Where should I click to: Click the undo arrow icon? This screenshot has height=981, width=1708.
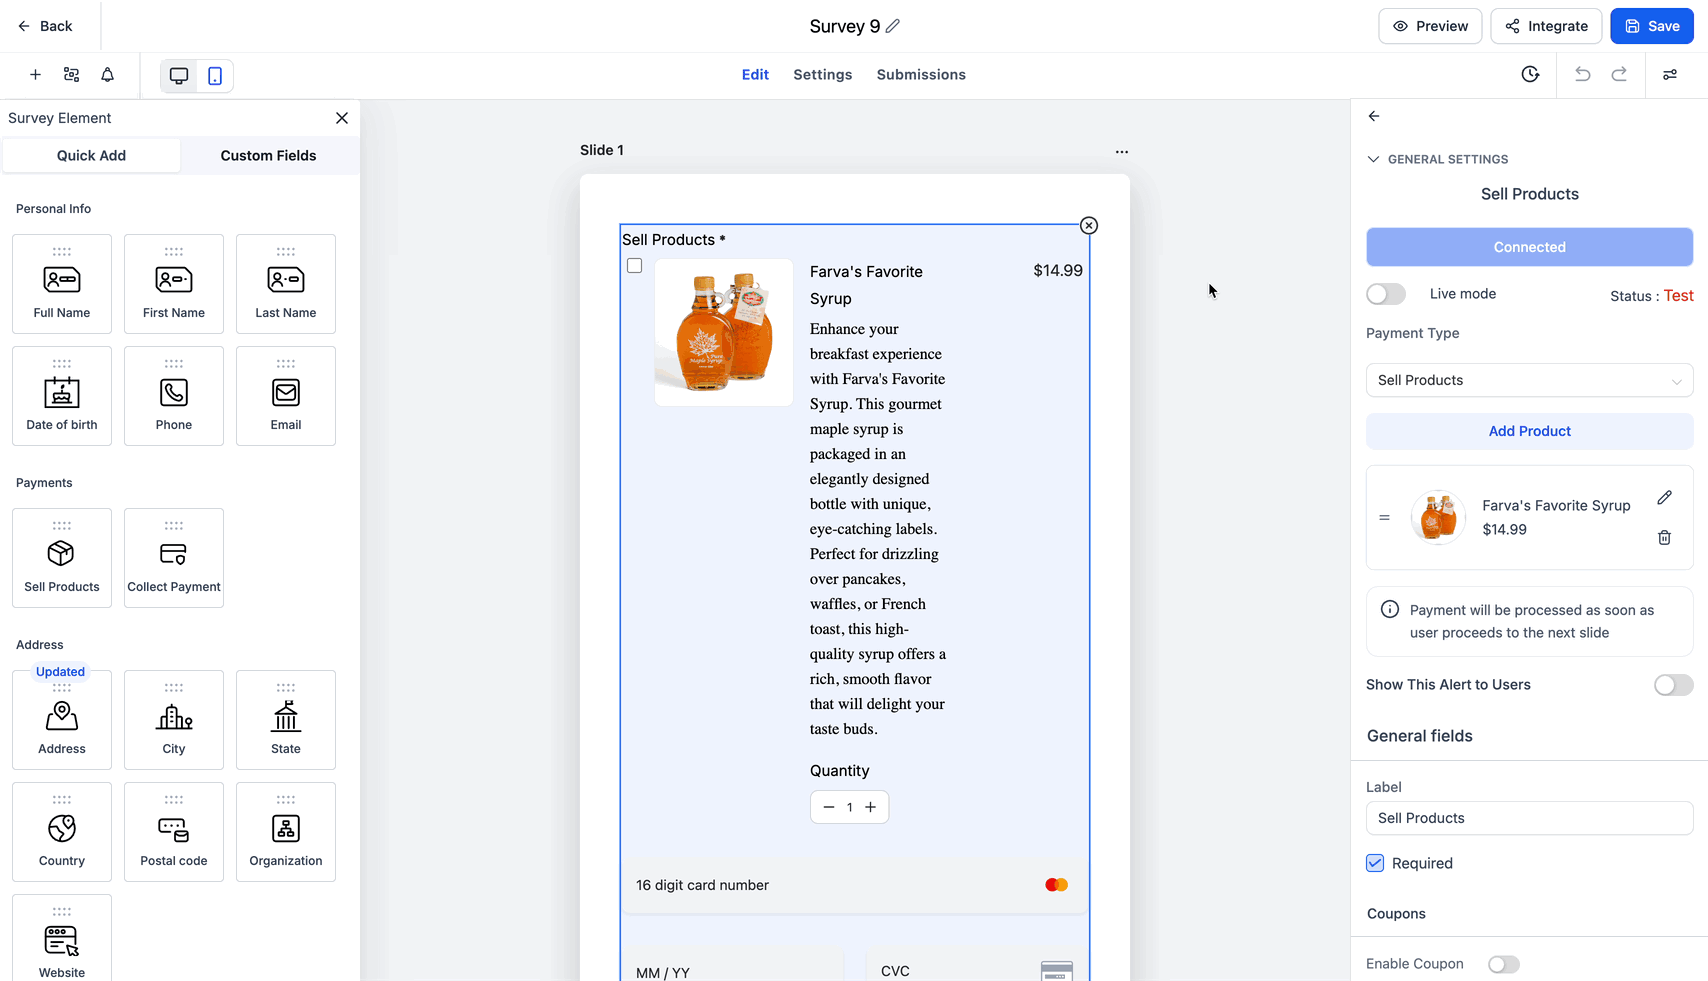point(1582,74)
